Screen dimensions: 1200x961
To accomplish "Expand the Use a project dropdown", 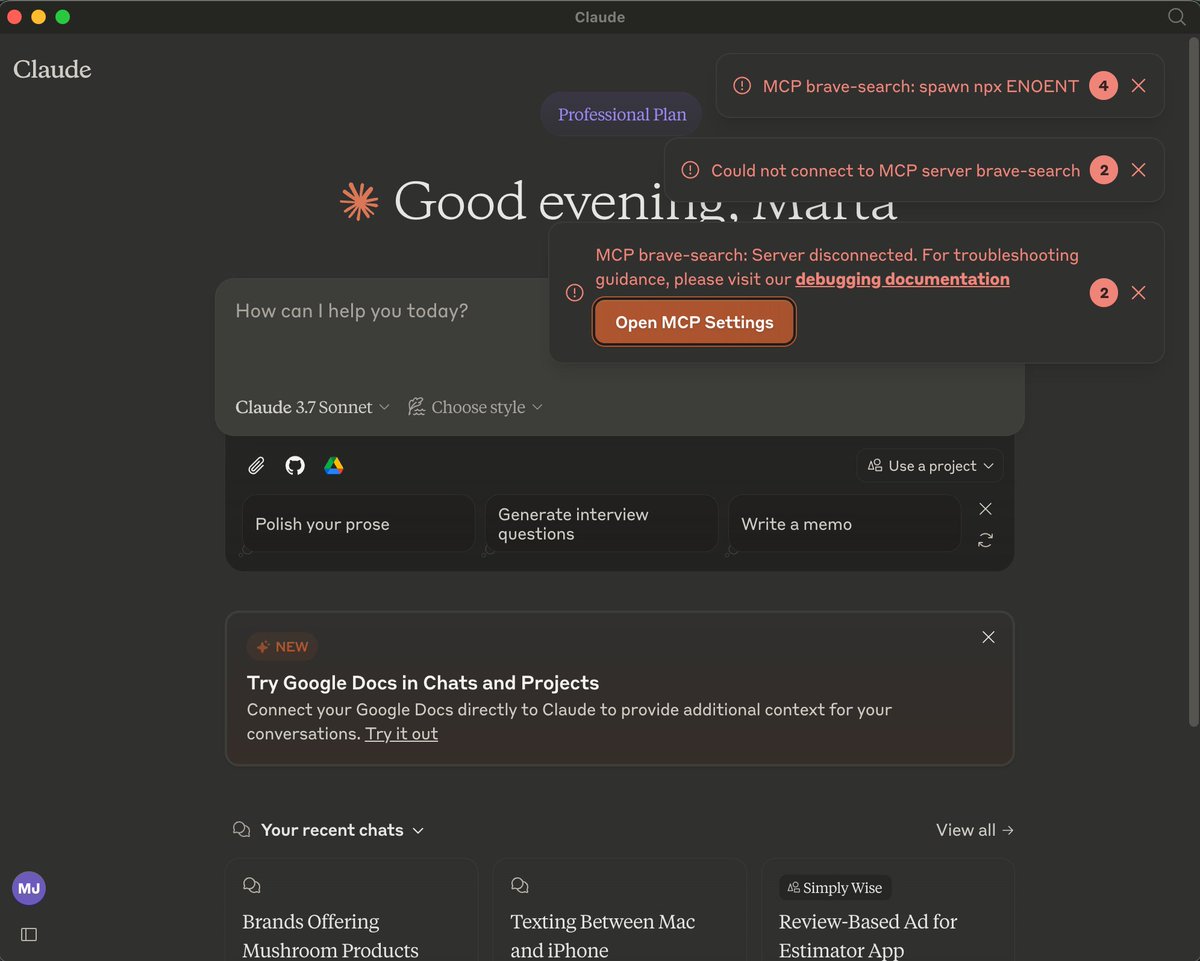I will (929, 465).
